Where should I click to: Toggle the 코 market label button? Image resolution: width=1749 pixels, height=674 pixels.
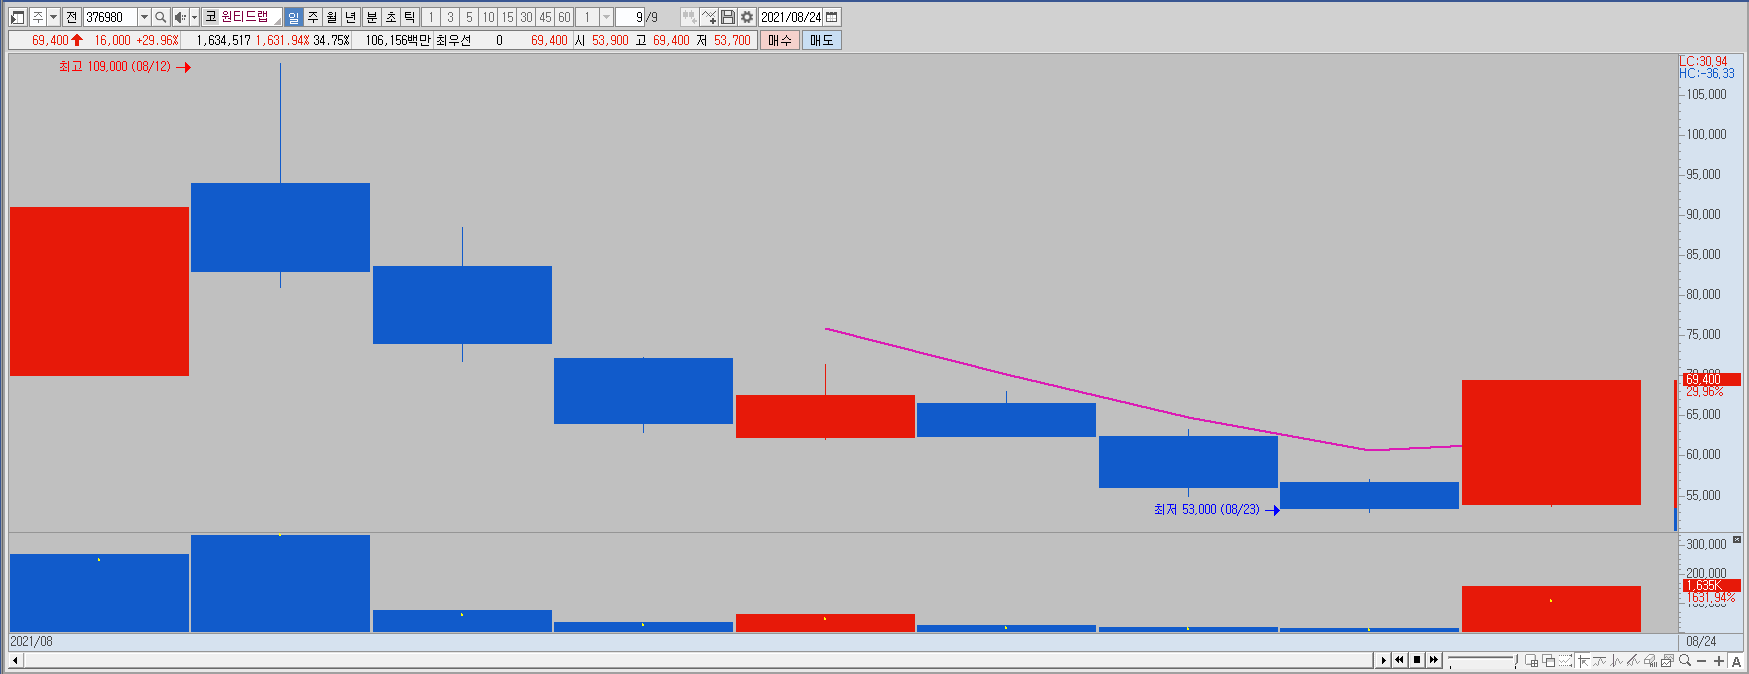coord(211,17)
